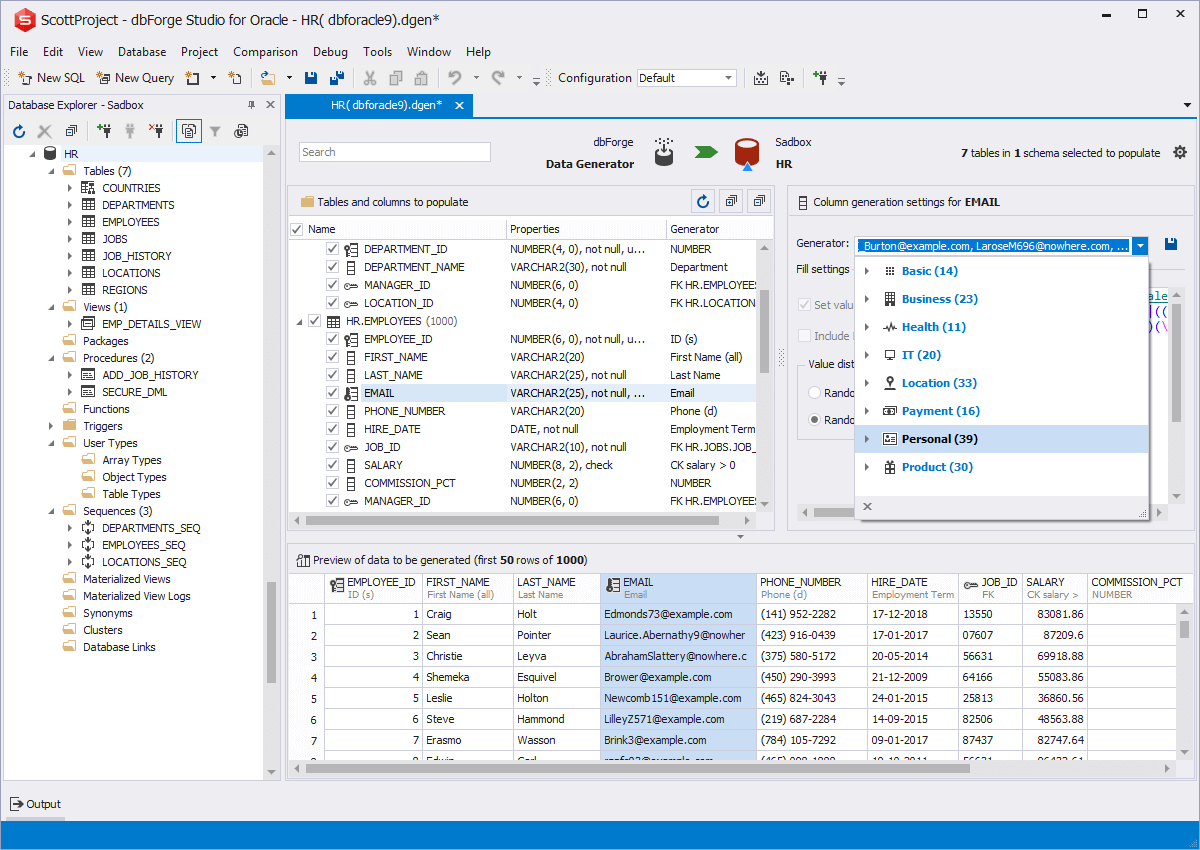Refresh the tables and columns list

click(704, 202)
